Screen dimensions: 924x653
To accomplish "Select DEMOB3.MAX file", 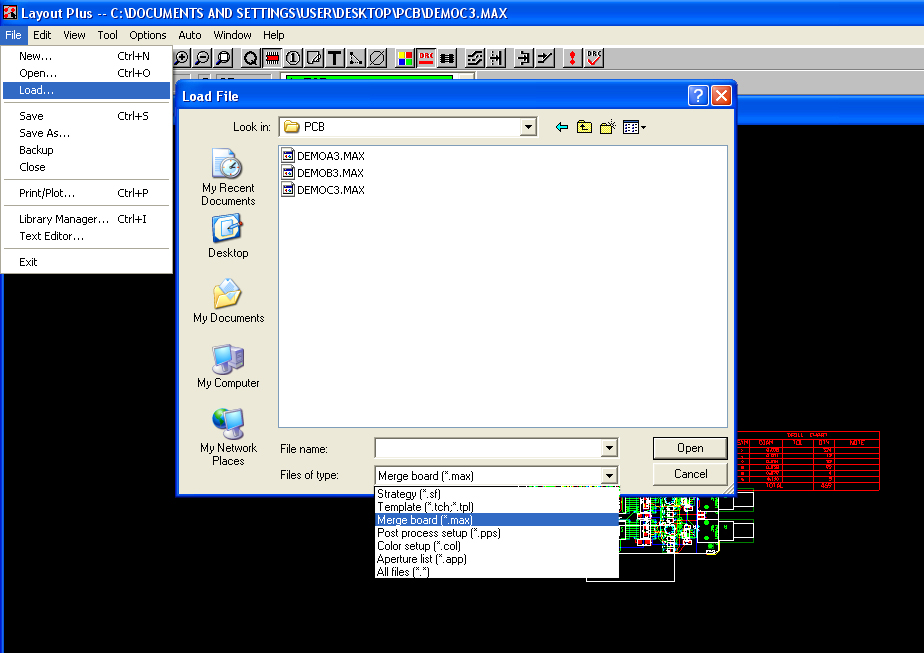I will 323,173.
